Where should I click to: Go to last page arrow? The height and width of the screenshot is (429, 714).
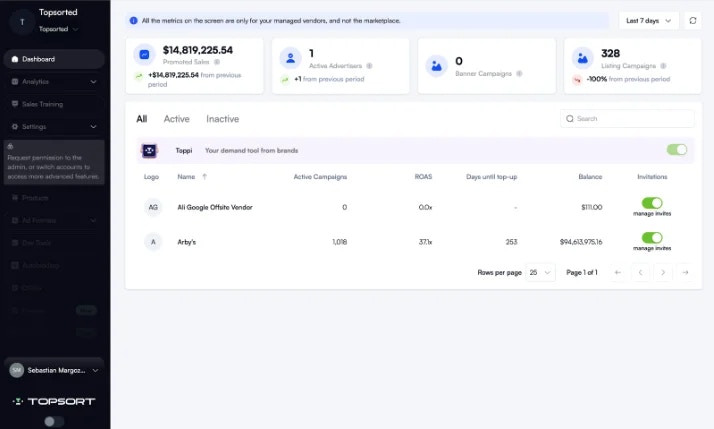pyautogui.click(x=685, y=272)
